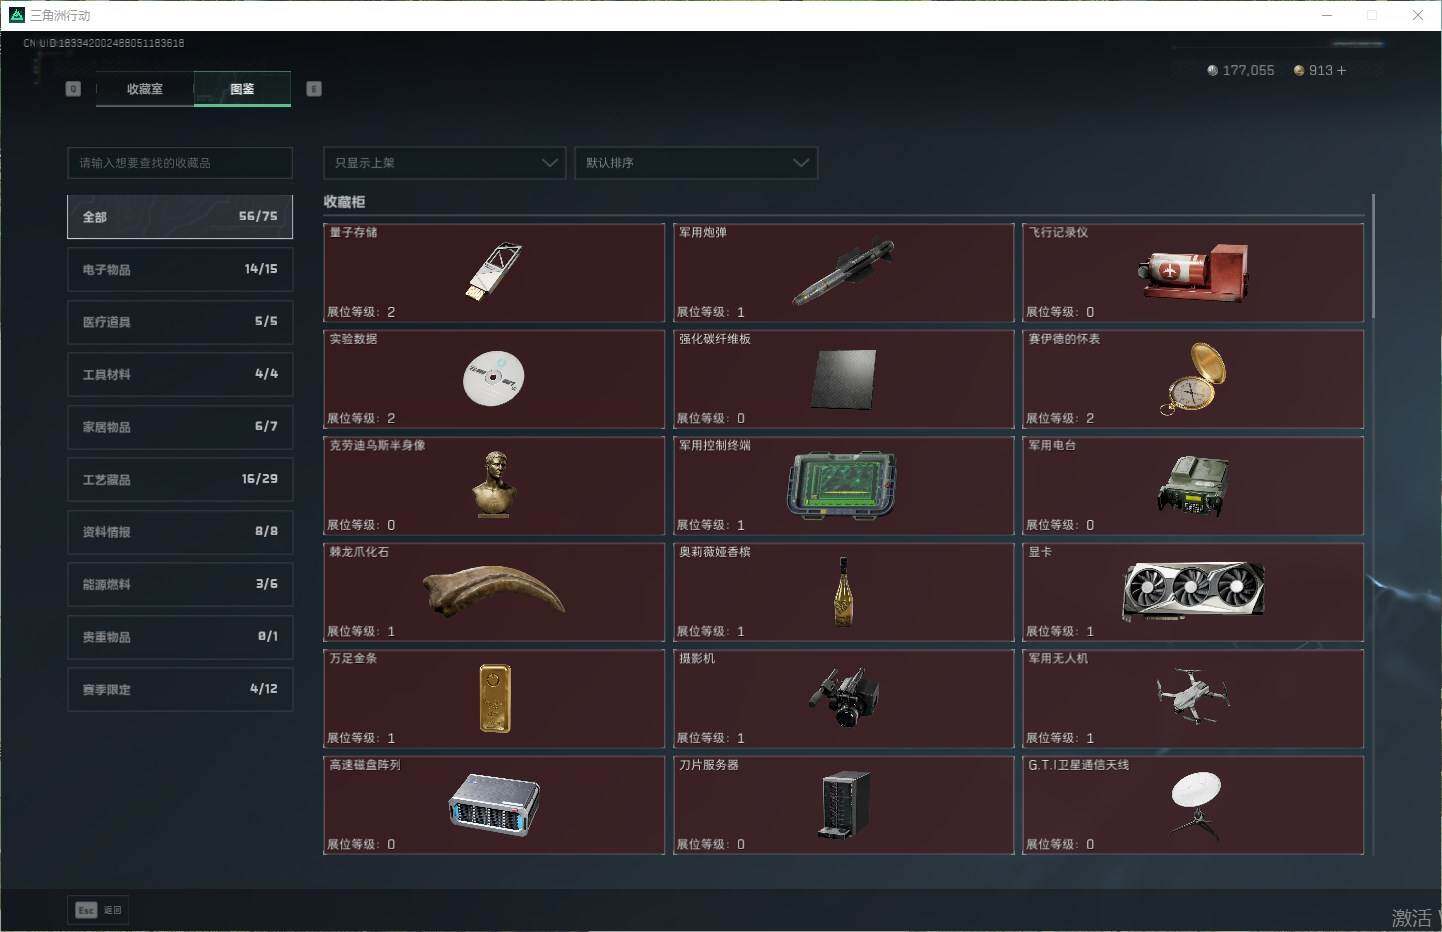Click the 军用无人机 drone icon

pyautogui.click(x=1192, y=696)
